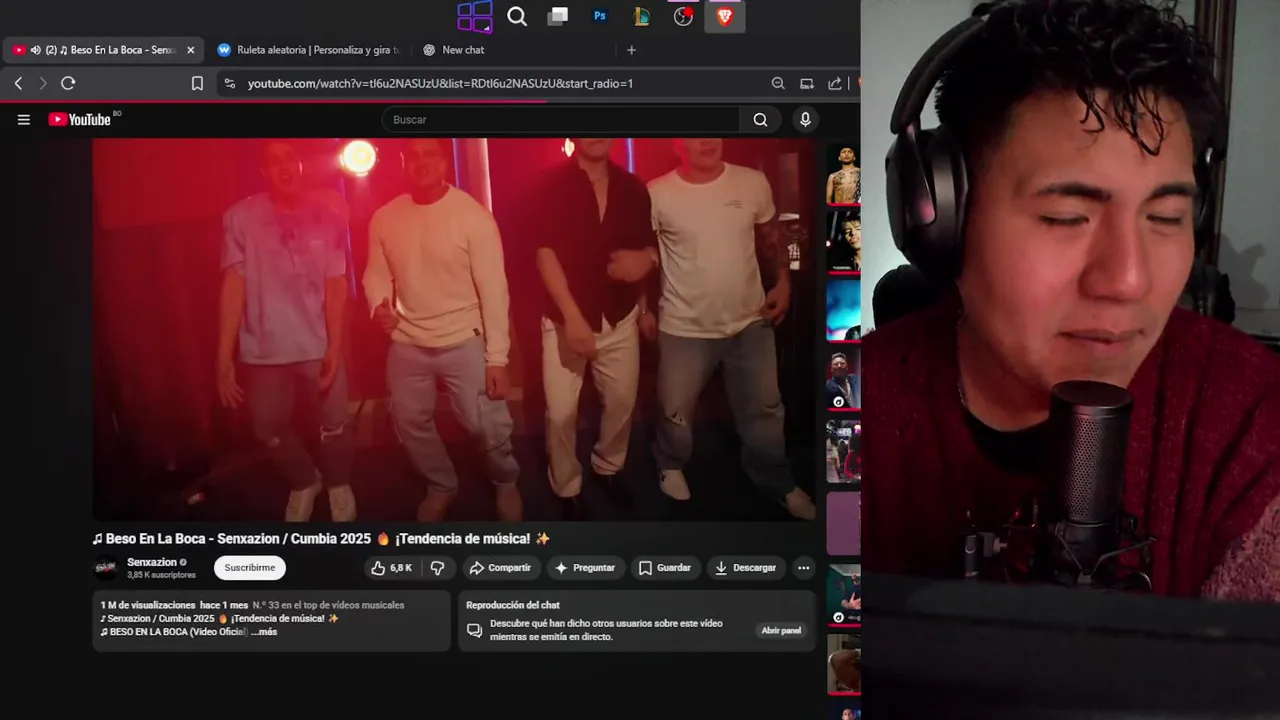1280x720 pixels.
Task: Open the Windows Start menu icon
Action: [475, 16]
